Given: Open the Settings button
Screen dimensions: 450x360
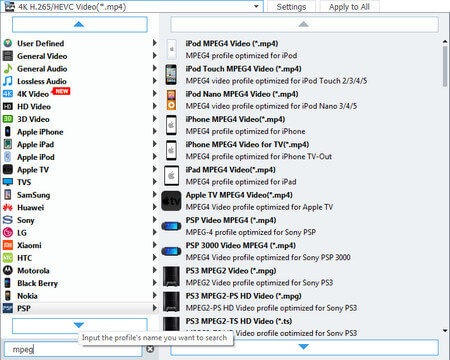Looking at the screenshot, I should [x=291, y=7].
